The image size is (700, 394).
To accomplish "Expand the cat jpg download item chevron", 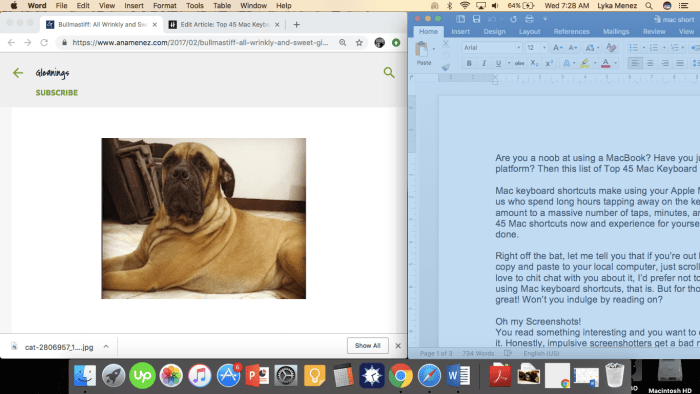I will point(106,346).
